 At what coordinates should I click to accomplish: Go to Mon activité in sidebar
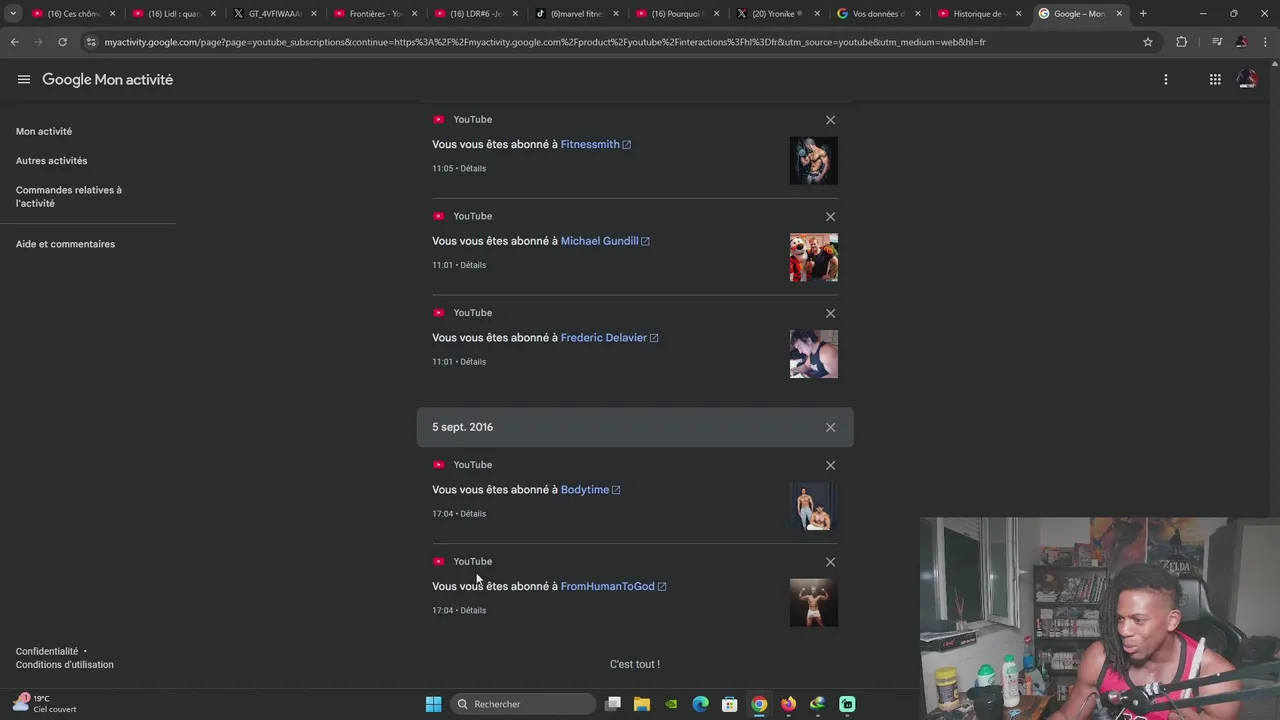click(x=44, y=131)
